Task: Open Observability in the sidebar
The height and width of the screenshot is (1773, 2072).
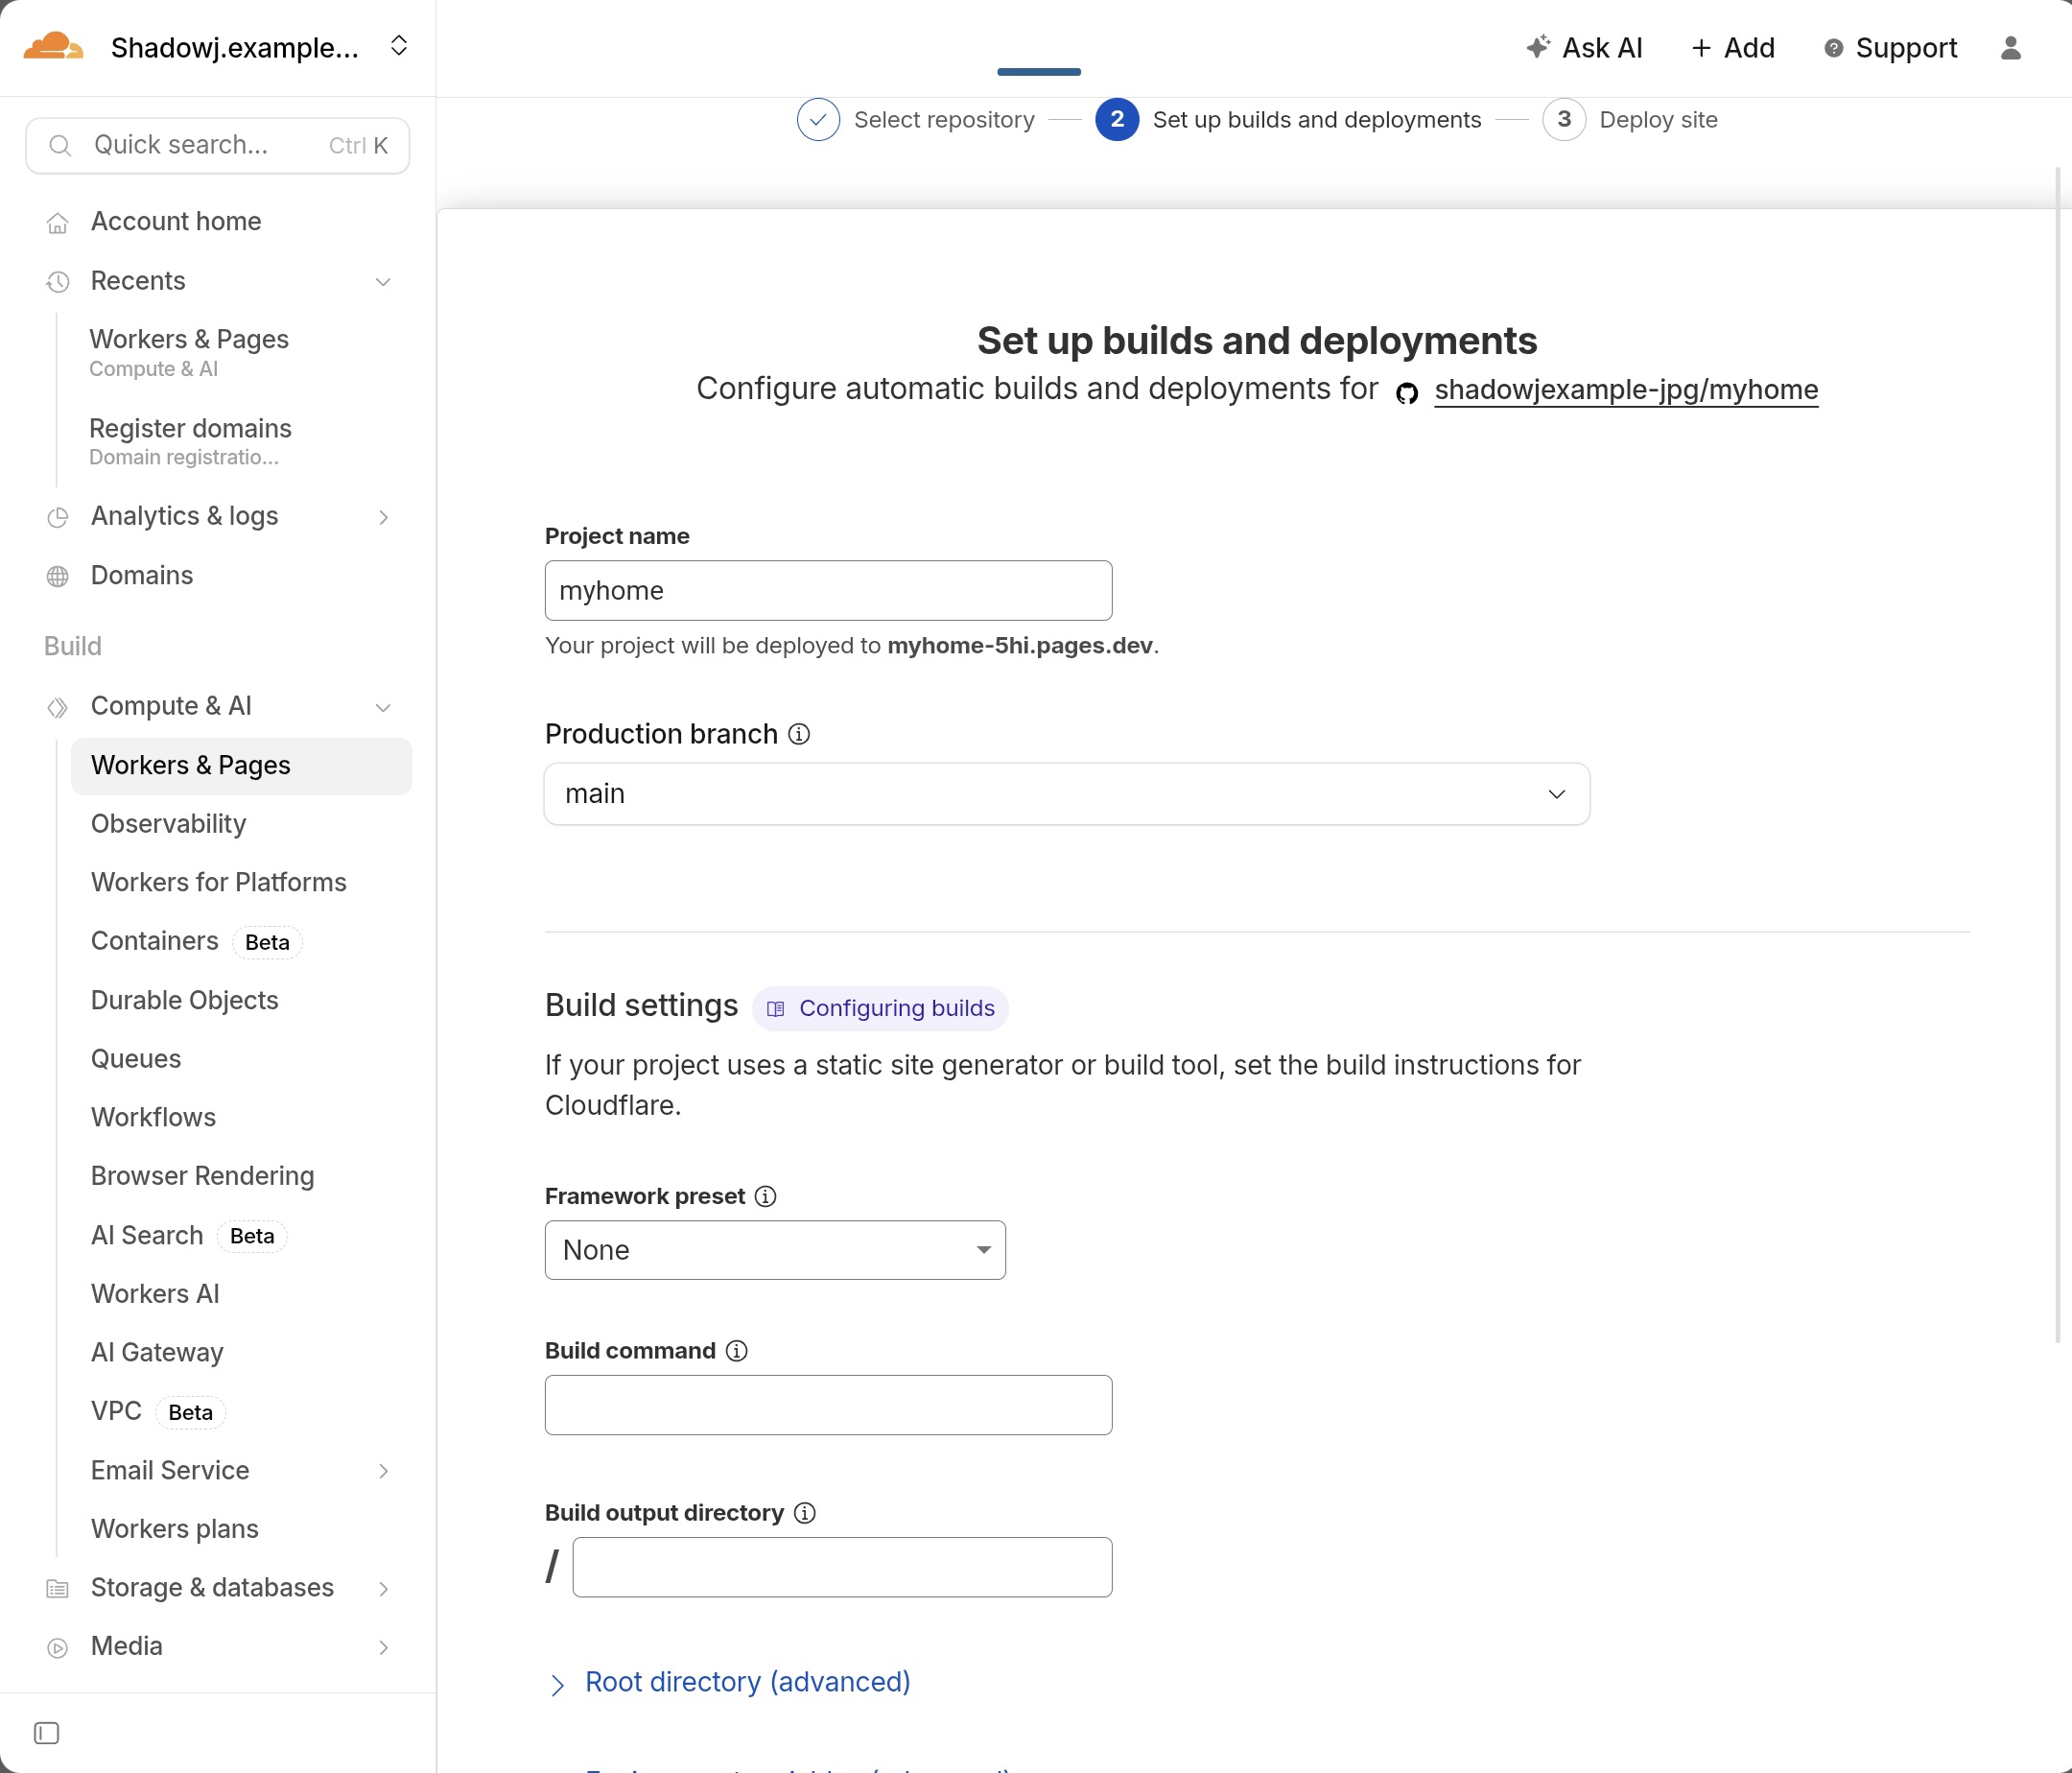Action: [x=168, y=824]
